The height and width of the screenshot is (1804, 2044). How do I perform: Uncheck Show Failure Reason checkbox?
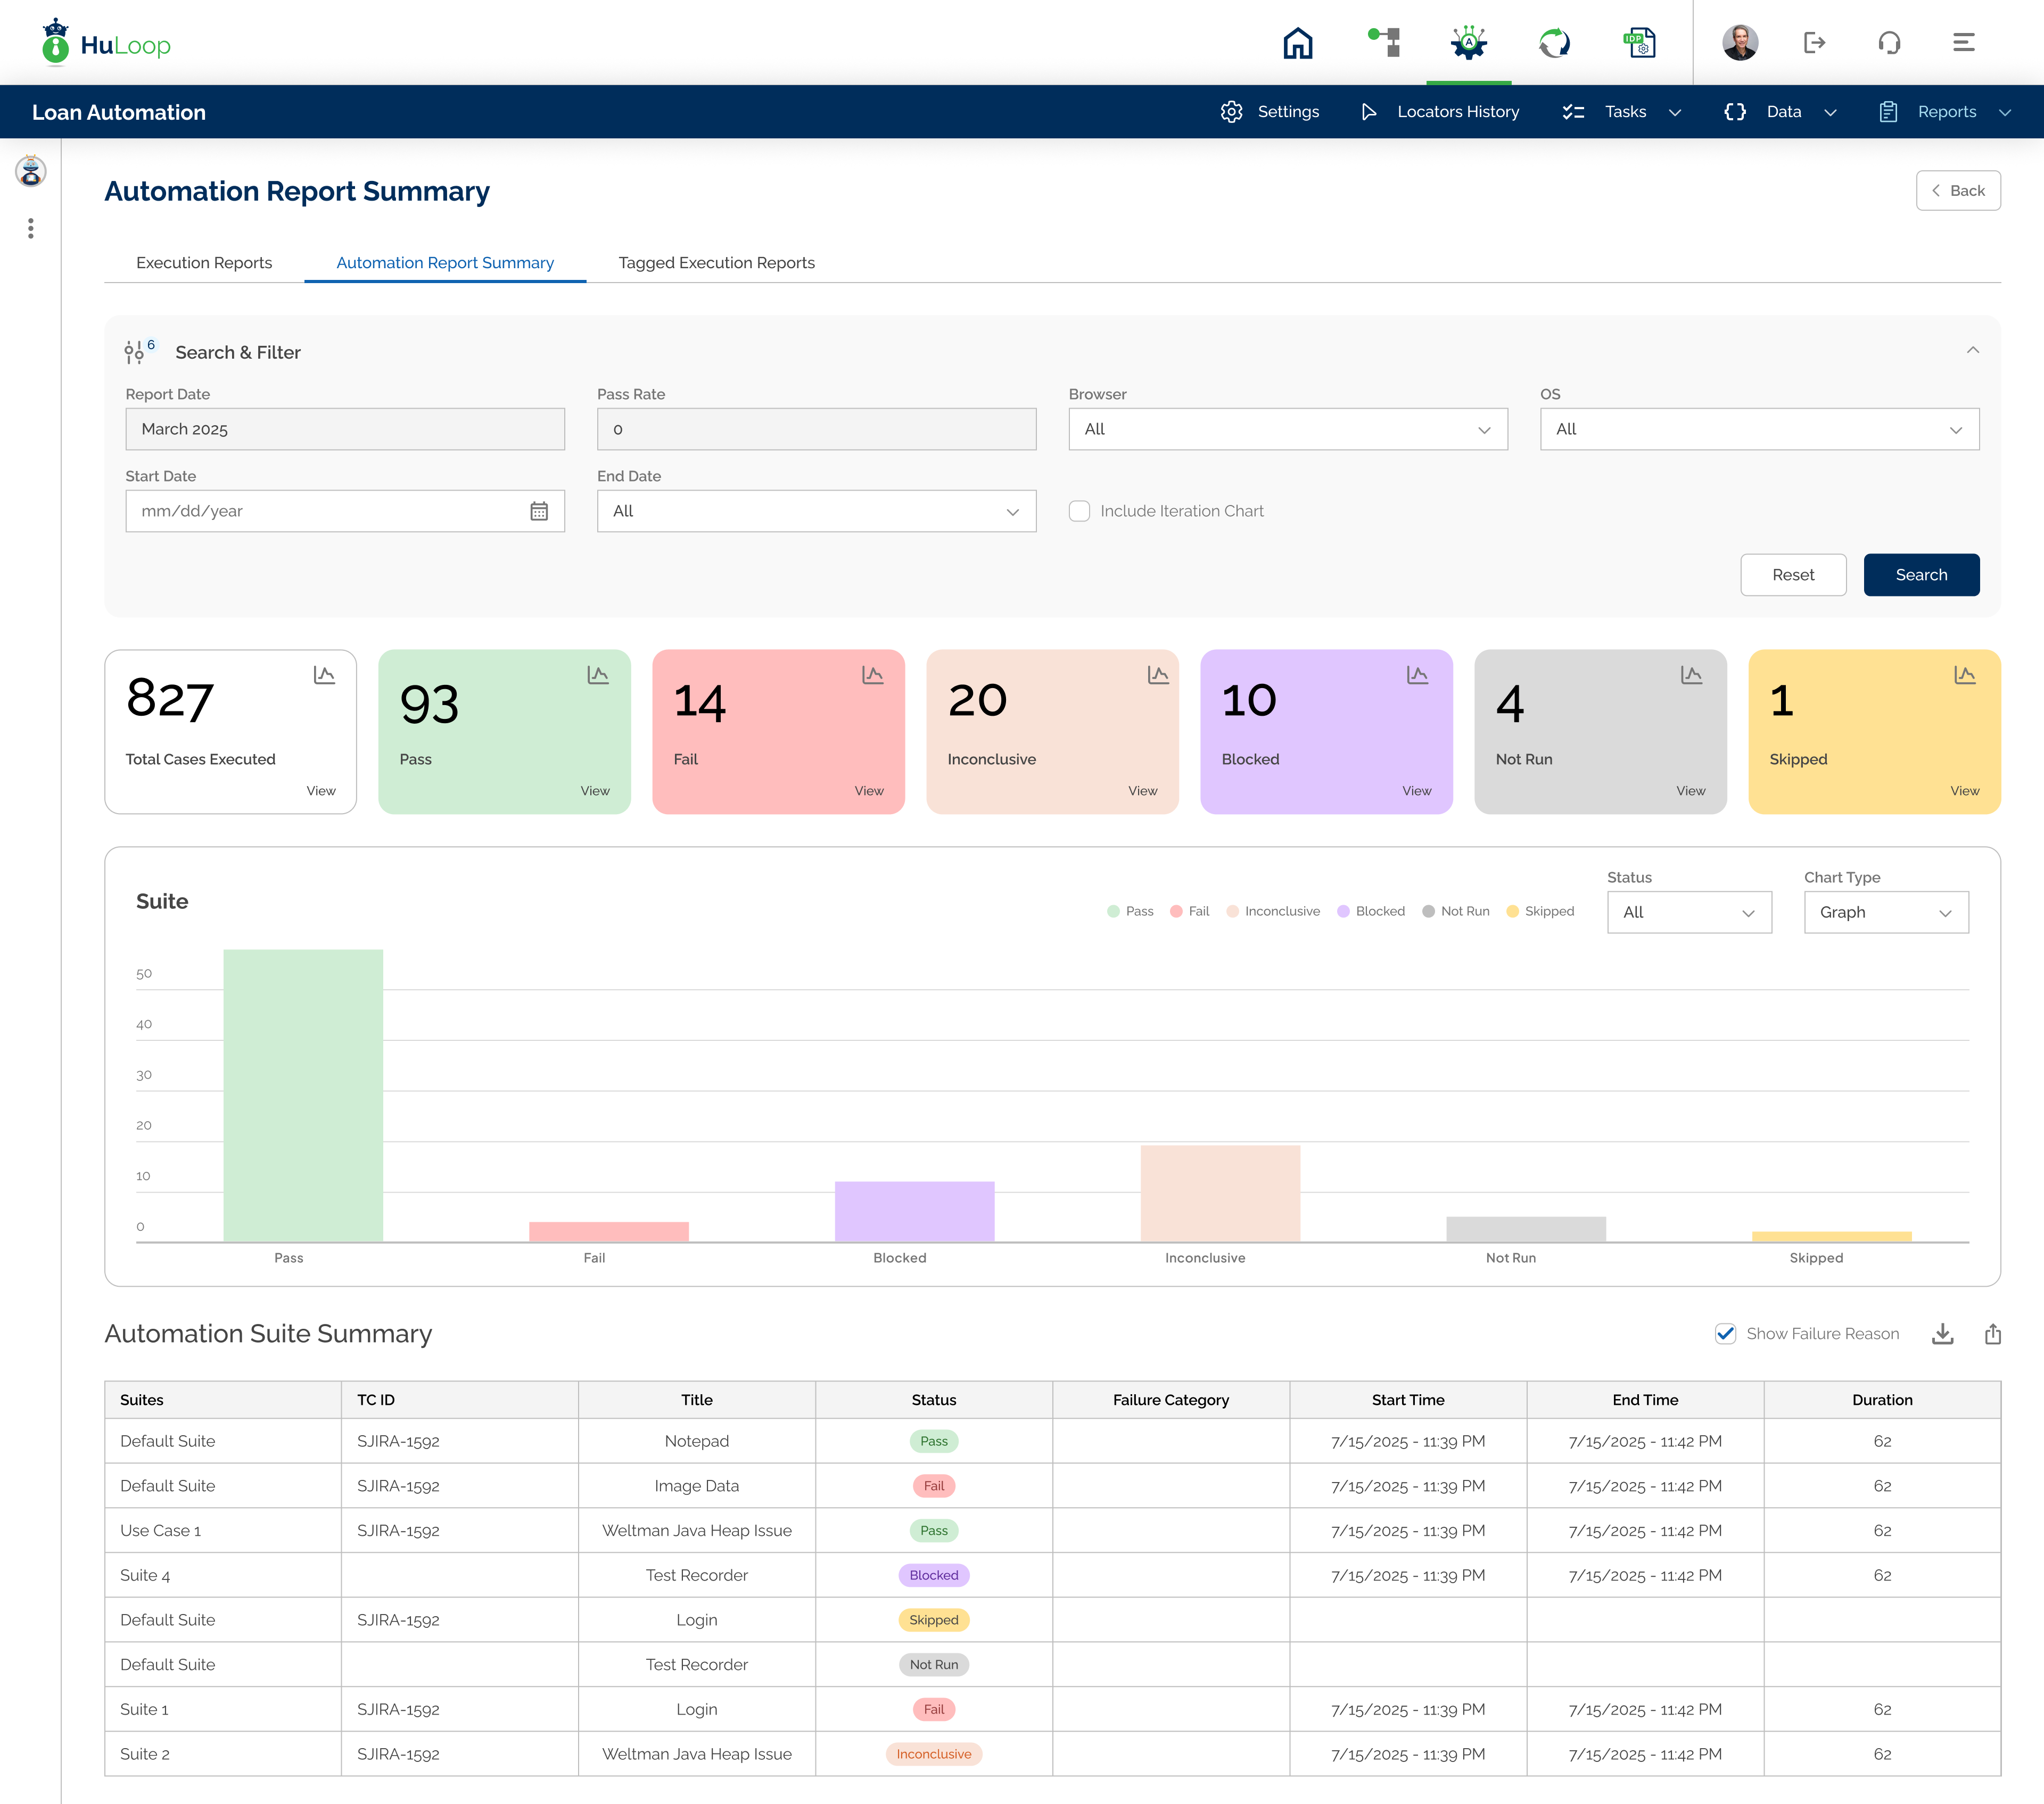[x=1725, y=1334]
